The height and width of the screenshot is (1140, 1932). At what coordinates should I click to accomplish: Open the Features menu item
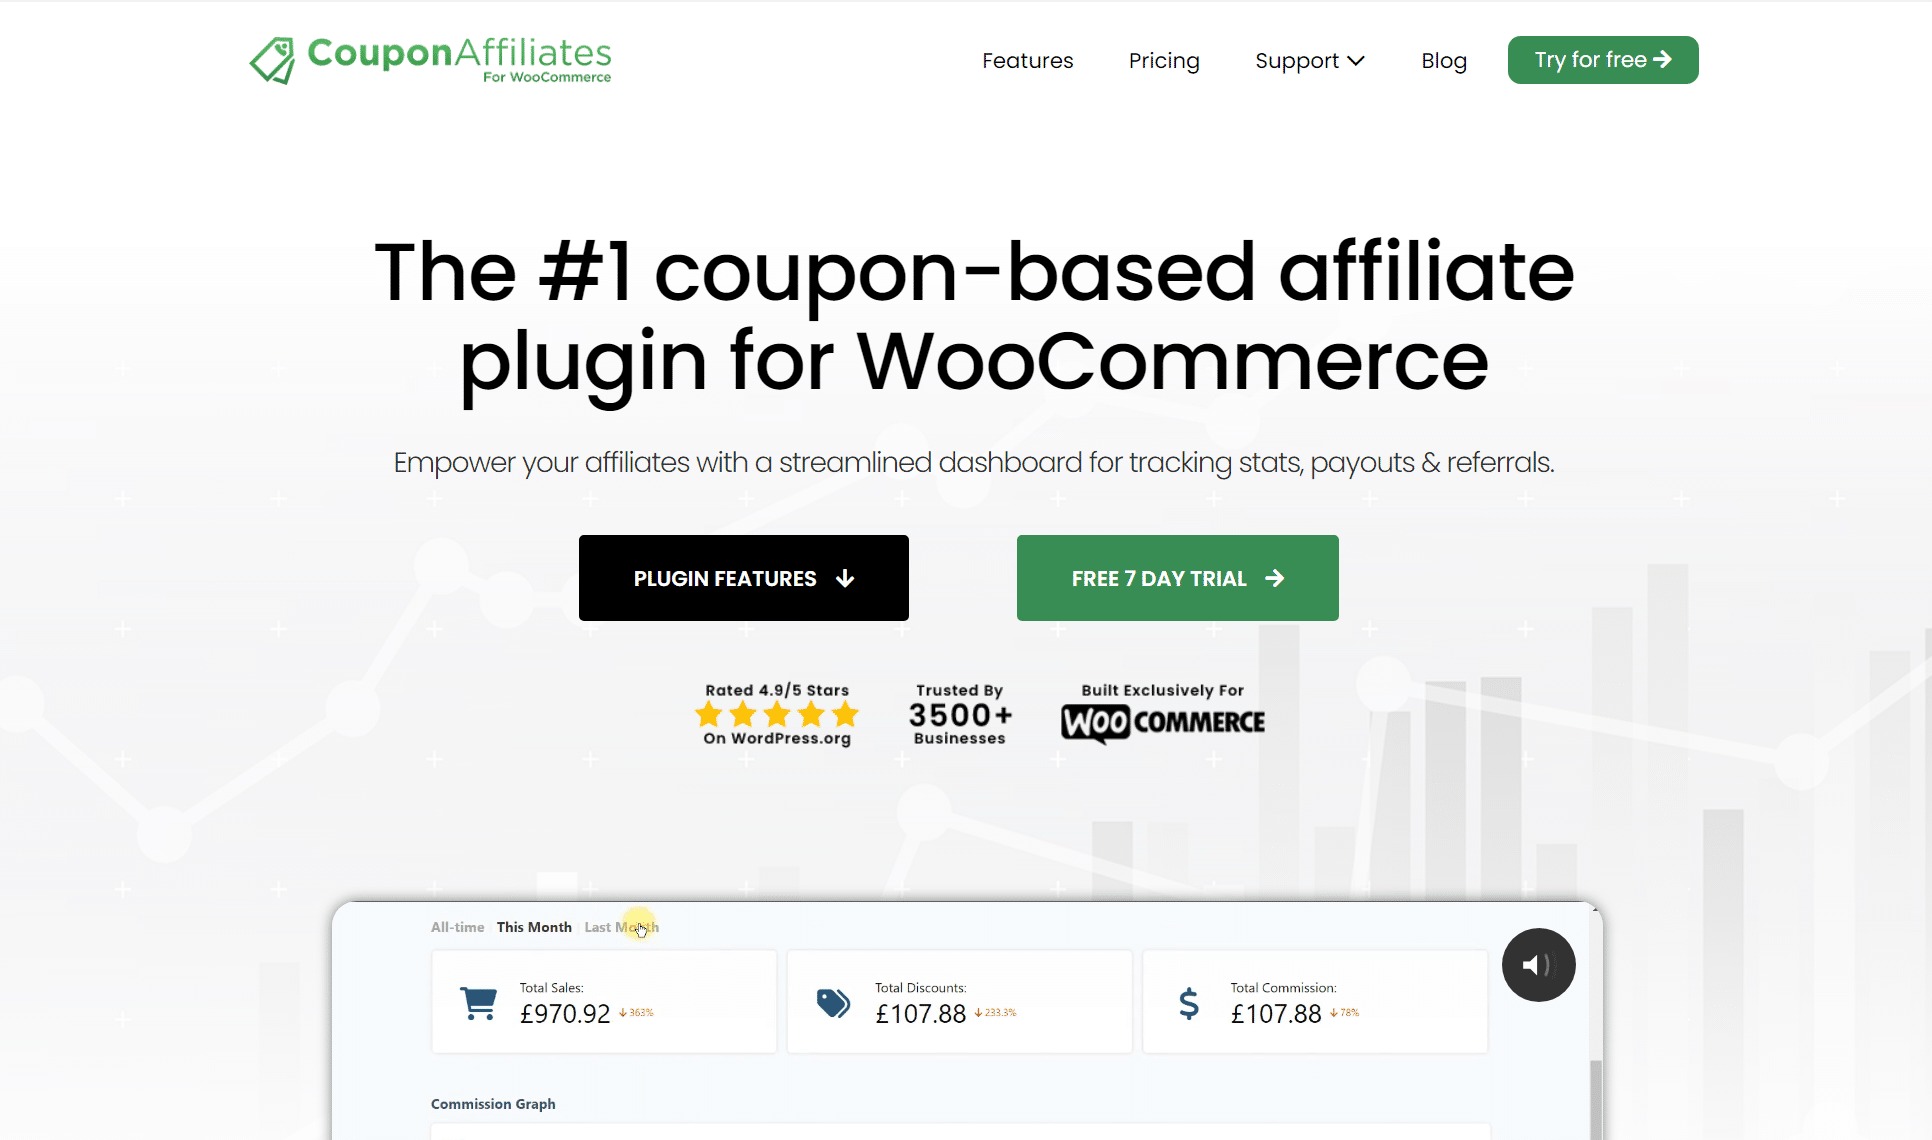1027,60
